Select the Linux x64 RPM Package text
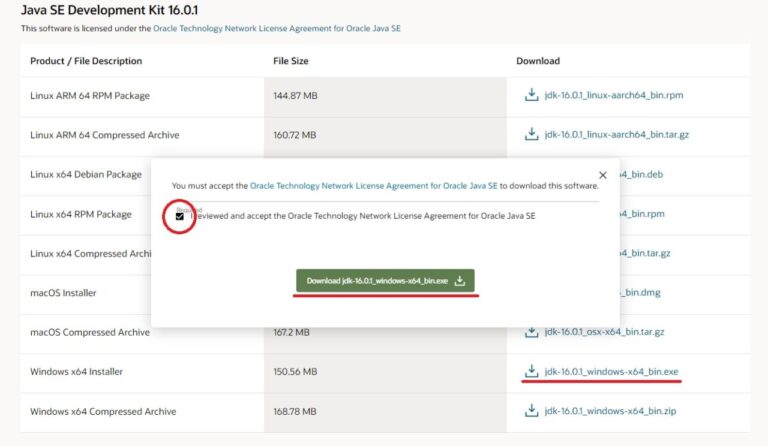This screenshot has width=768, height=446. coord(81,214)
